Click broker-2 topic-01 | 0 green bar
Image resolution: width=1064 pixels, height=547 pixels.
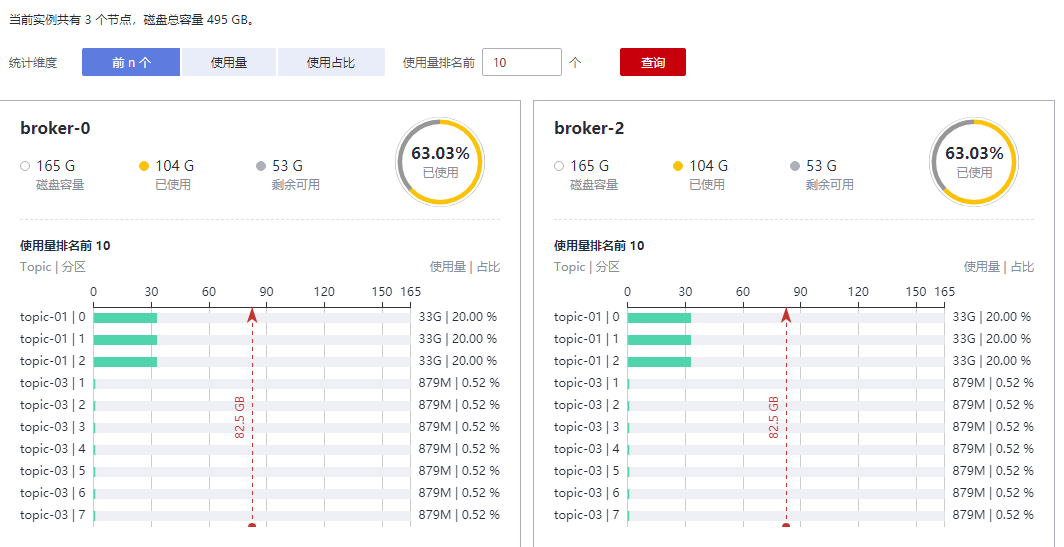coord(660,318)
